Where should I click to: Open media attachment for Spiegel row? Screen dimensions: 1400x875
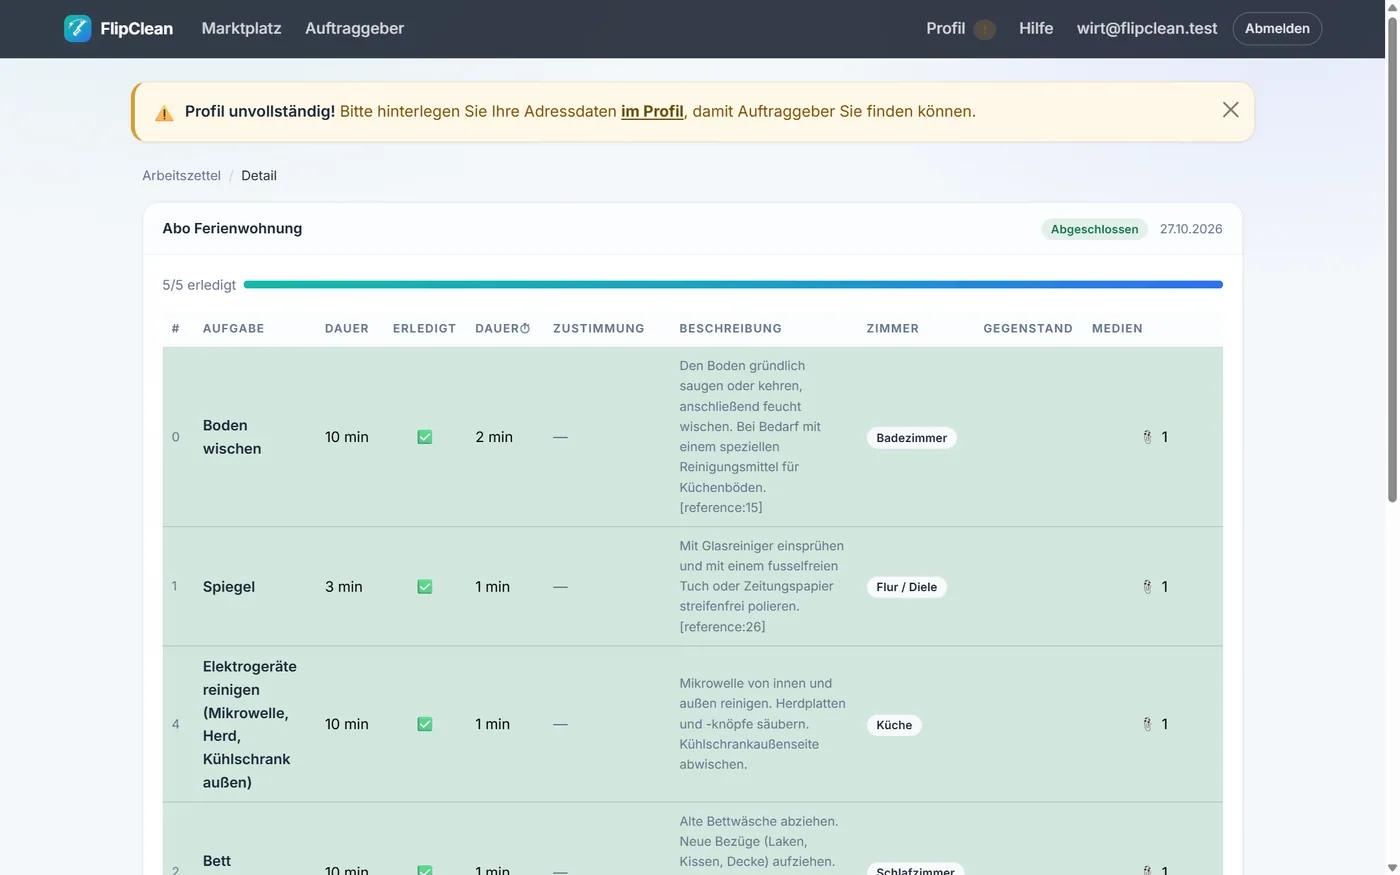pyautogui.click(x=1155, y=587)
